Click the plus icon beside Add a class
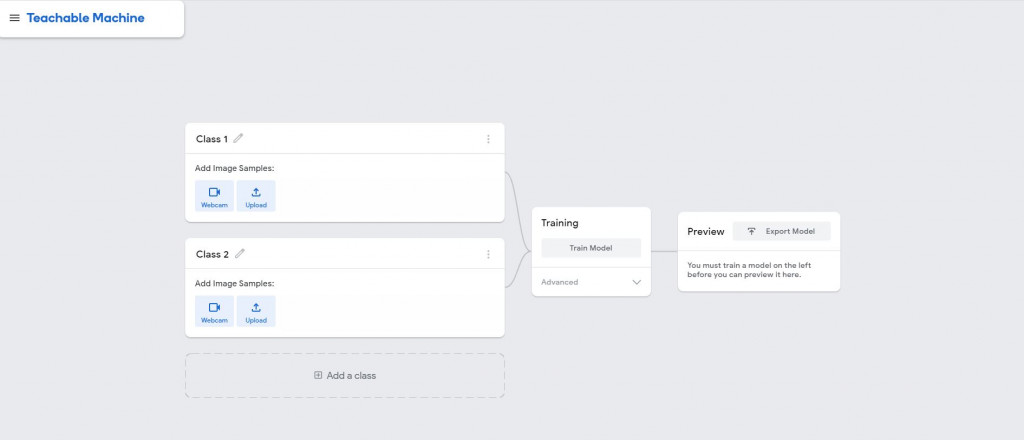The width and height of the screenshot is (1024, 440). pyautogui.click(x=318, y=375)
